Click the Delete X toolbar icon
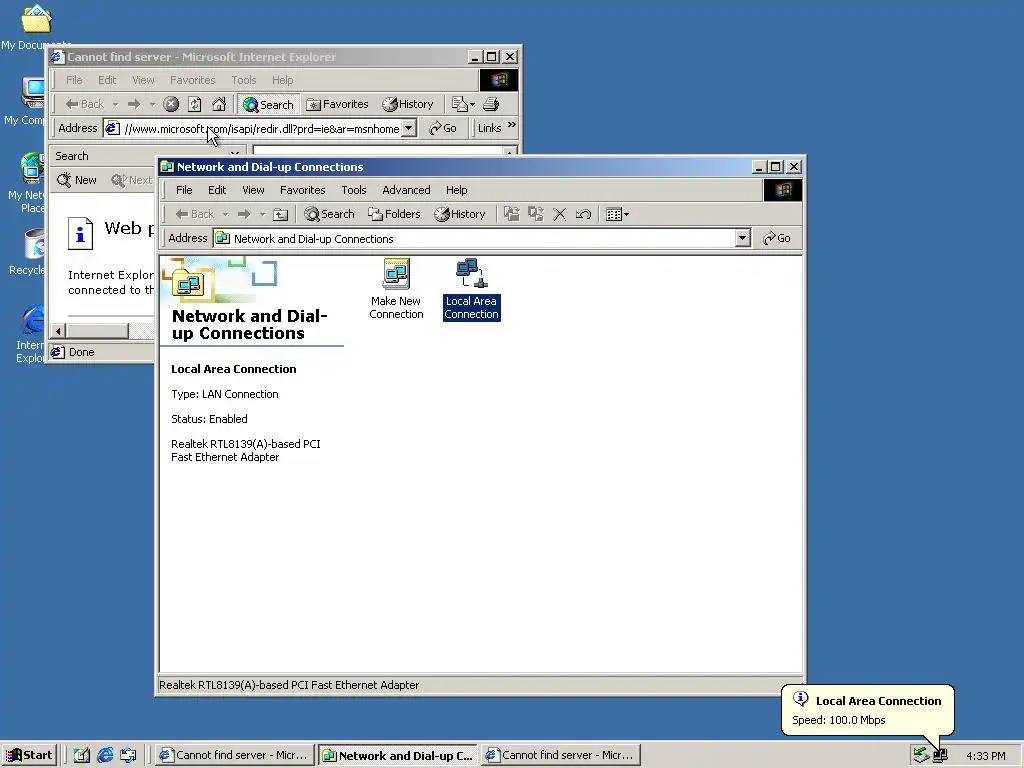The width and height of the screenshot is (1024, 768). pos(560,214)
